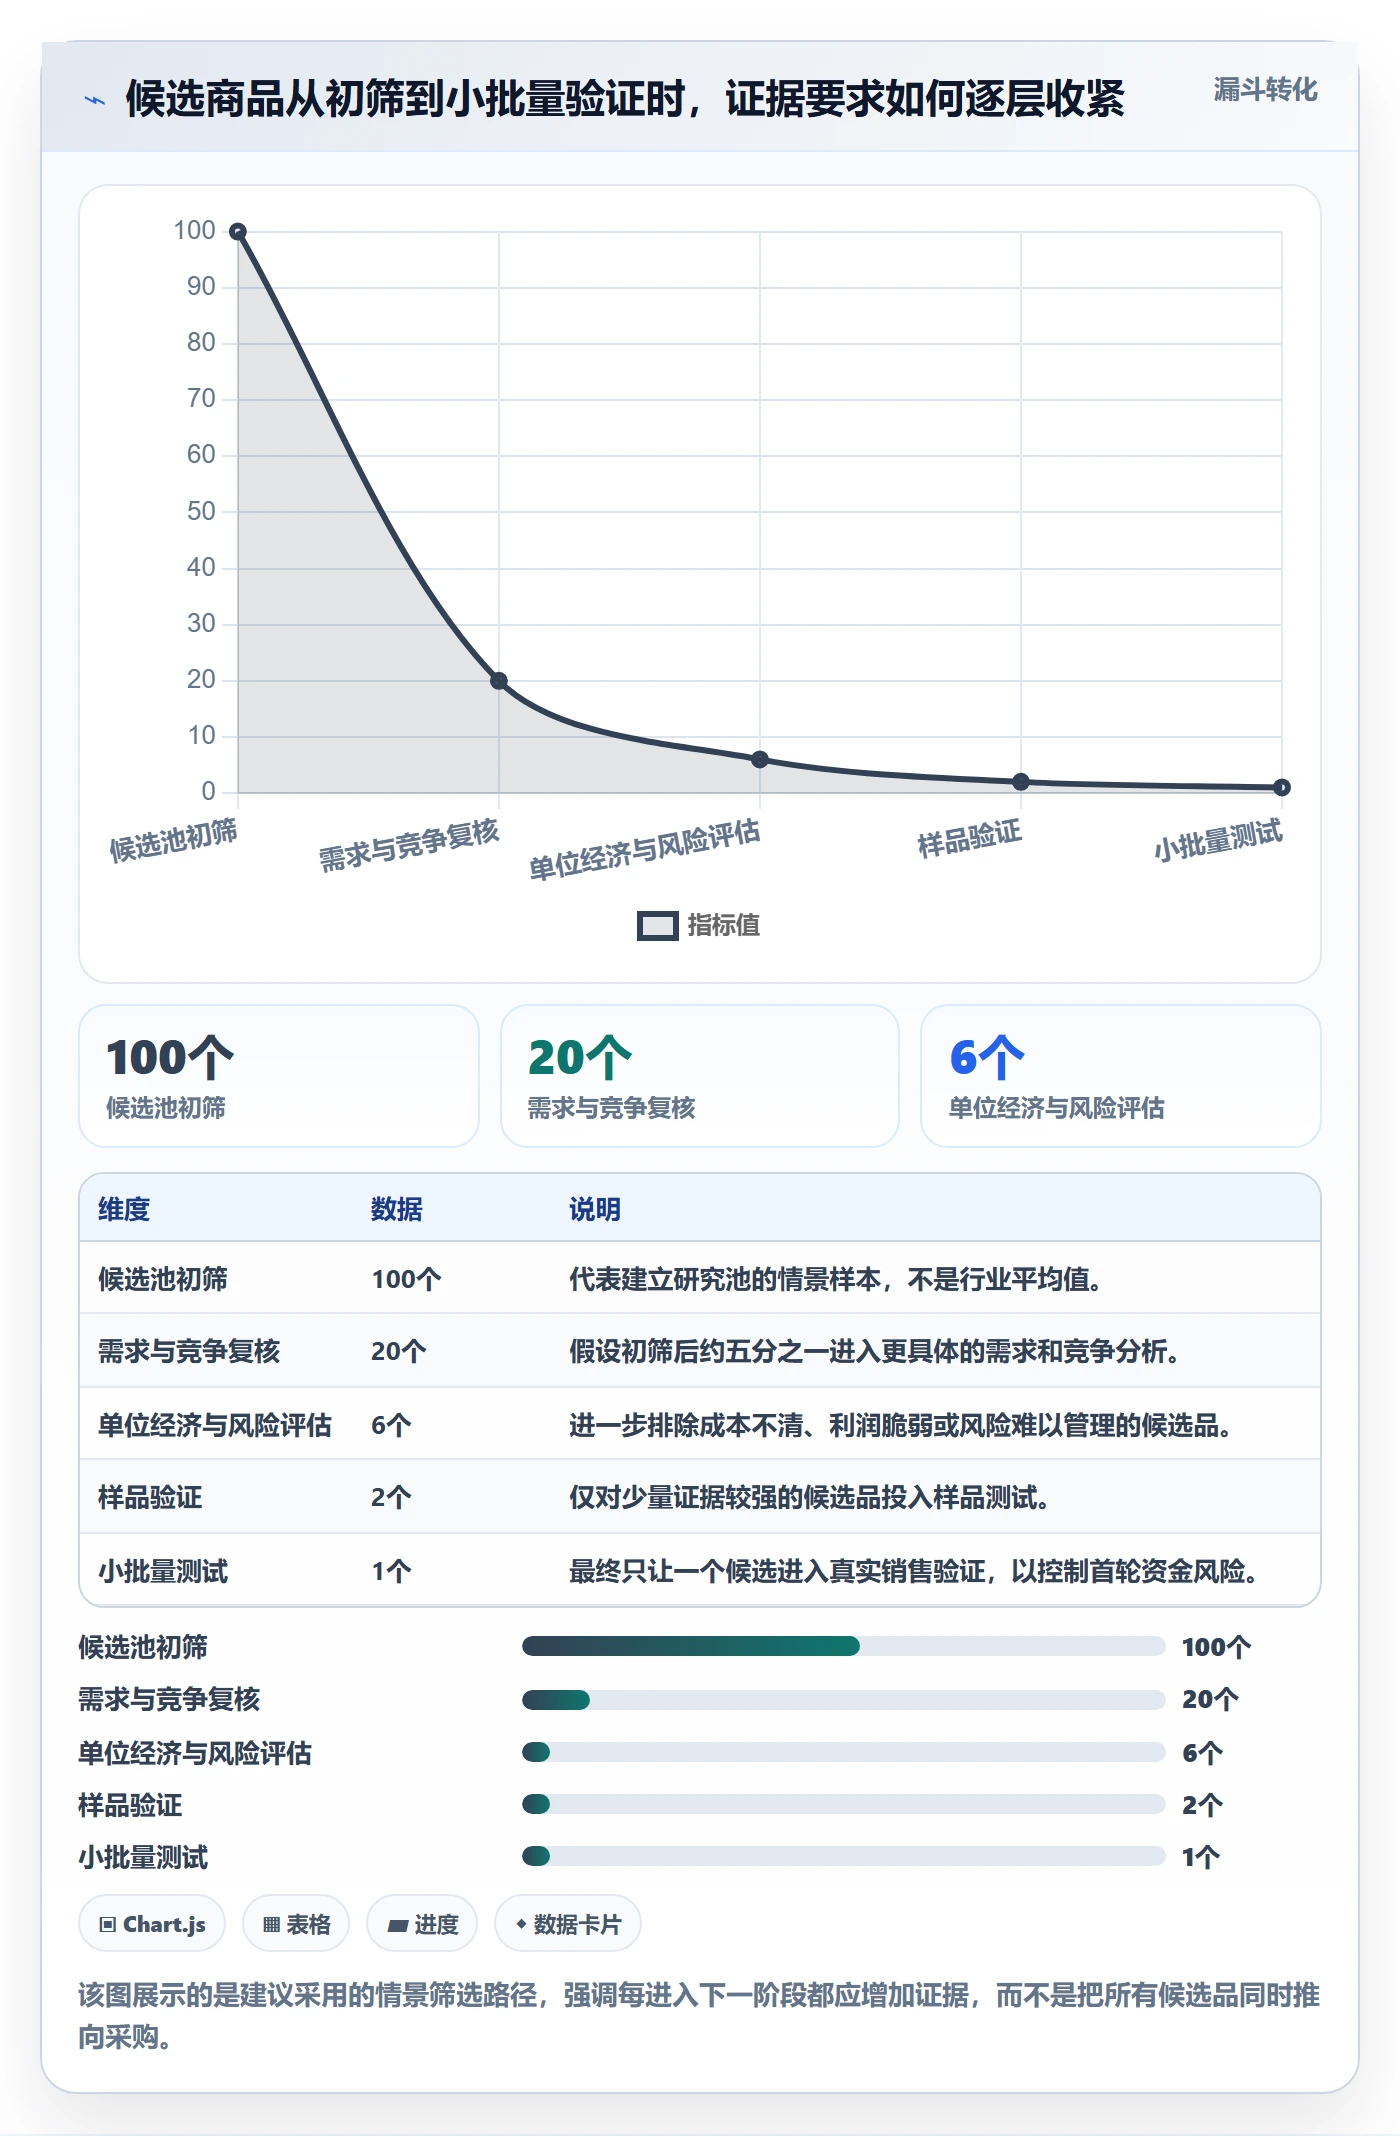Screen dimensions: 1400x2136
Task: Click the 指标值 legend text
Action: (723, 926)
